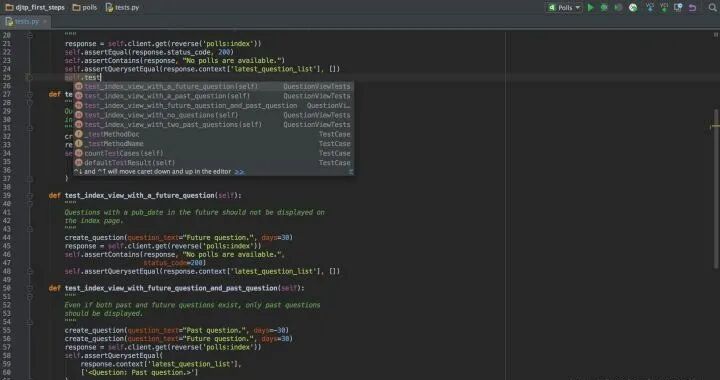Run with coverage icon in toolbar
The height and width of the screenshot is (380, 720).
click(619, 7)
